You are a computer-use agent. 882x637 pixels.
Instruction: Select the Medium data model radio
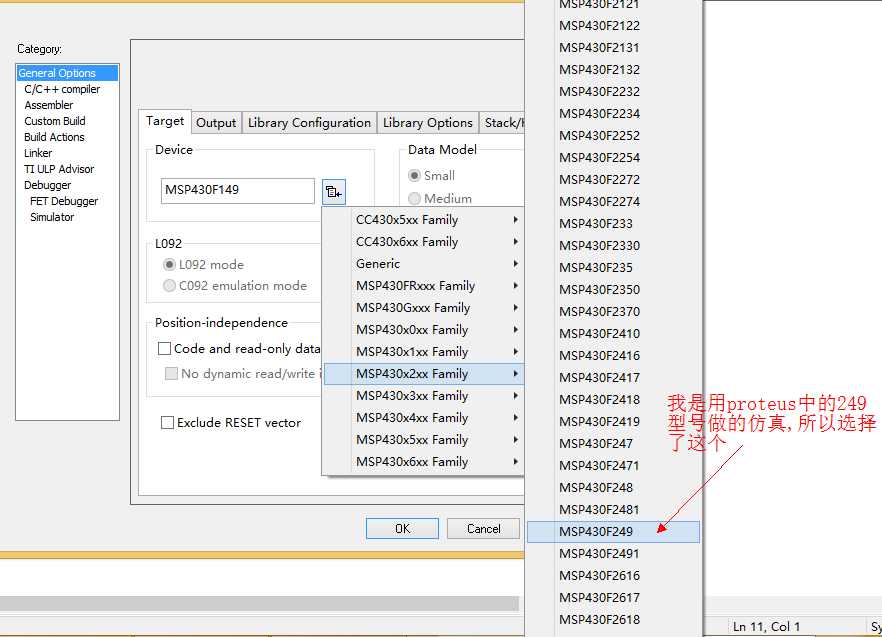(415, 198)
